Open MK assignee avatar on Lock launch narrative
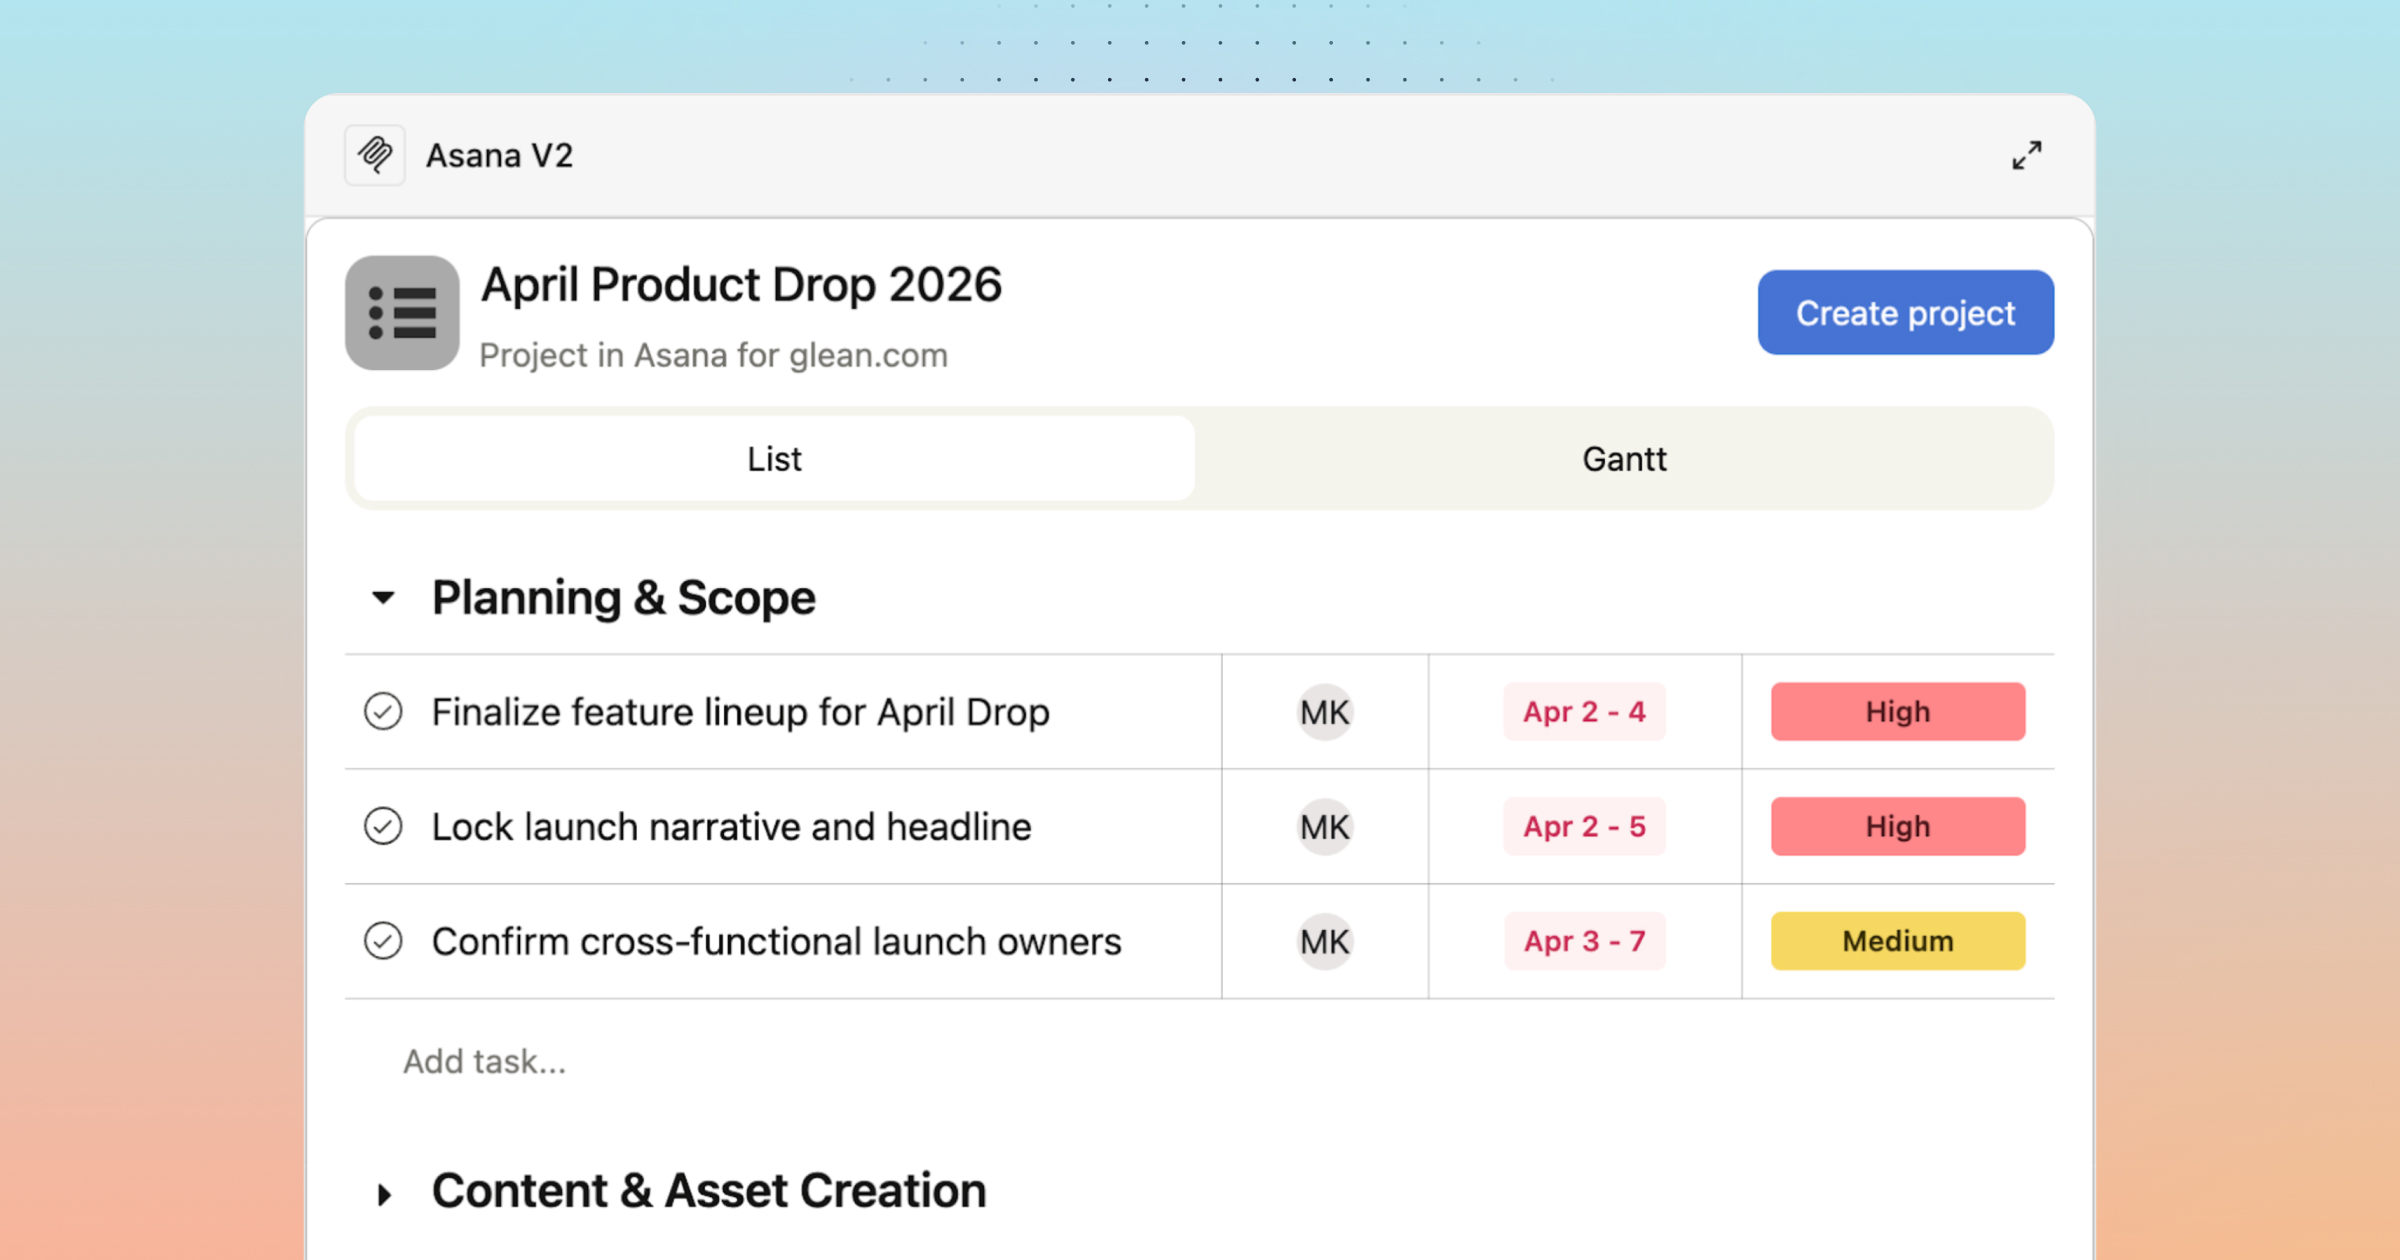Viewport: 2400px width, 1260px height. point(1324,827)
